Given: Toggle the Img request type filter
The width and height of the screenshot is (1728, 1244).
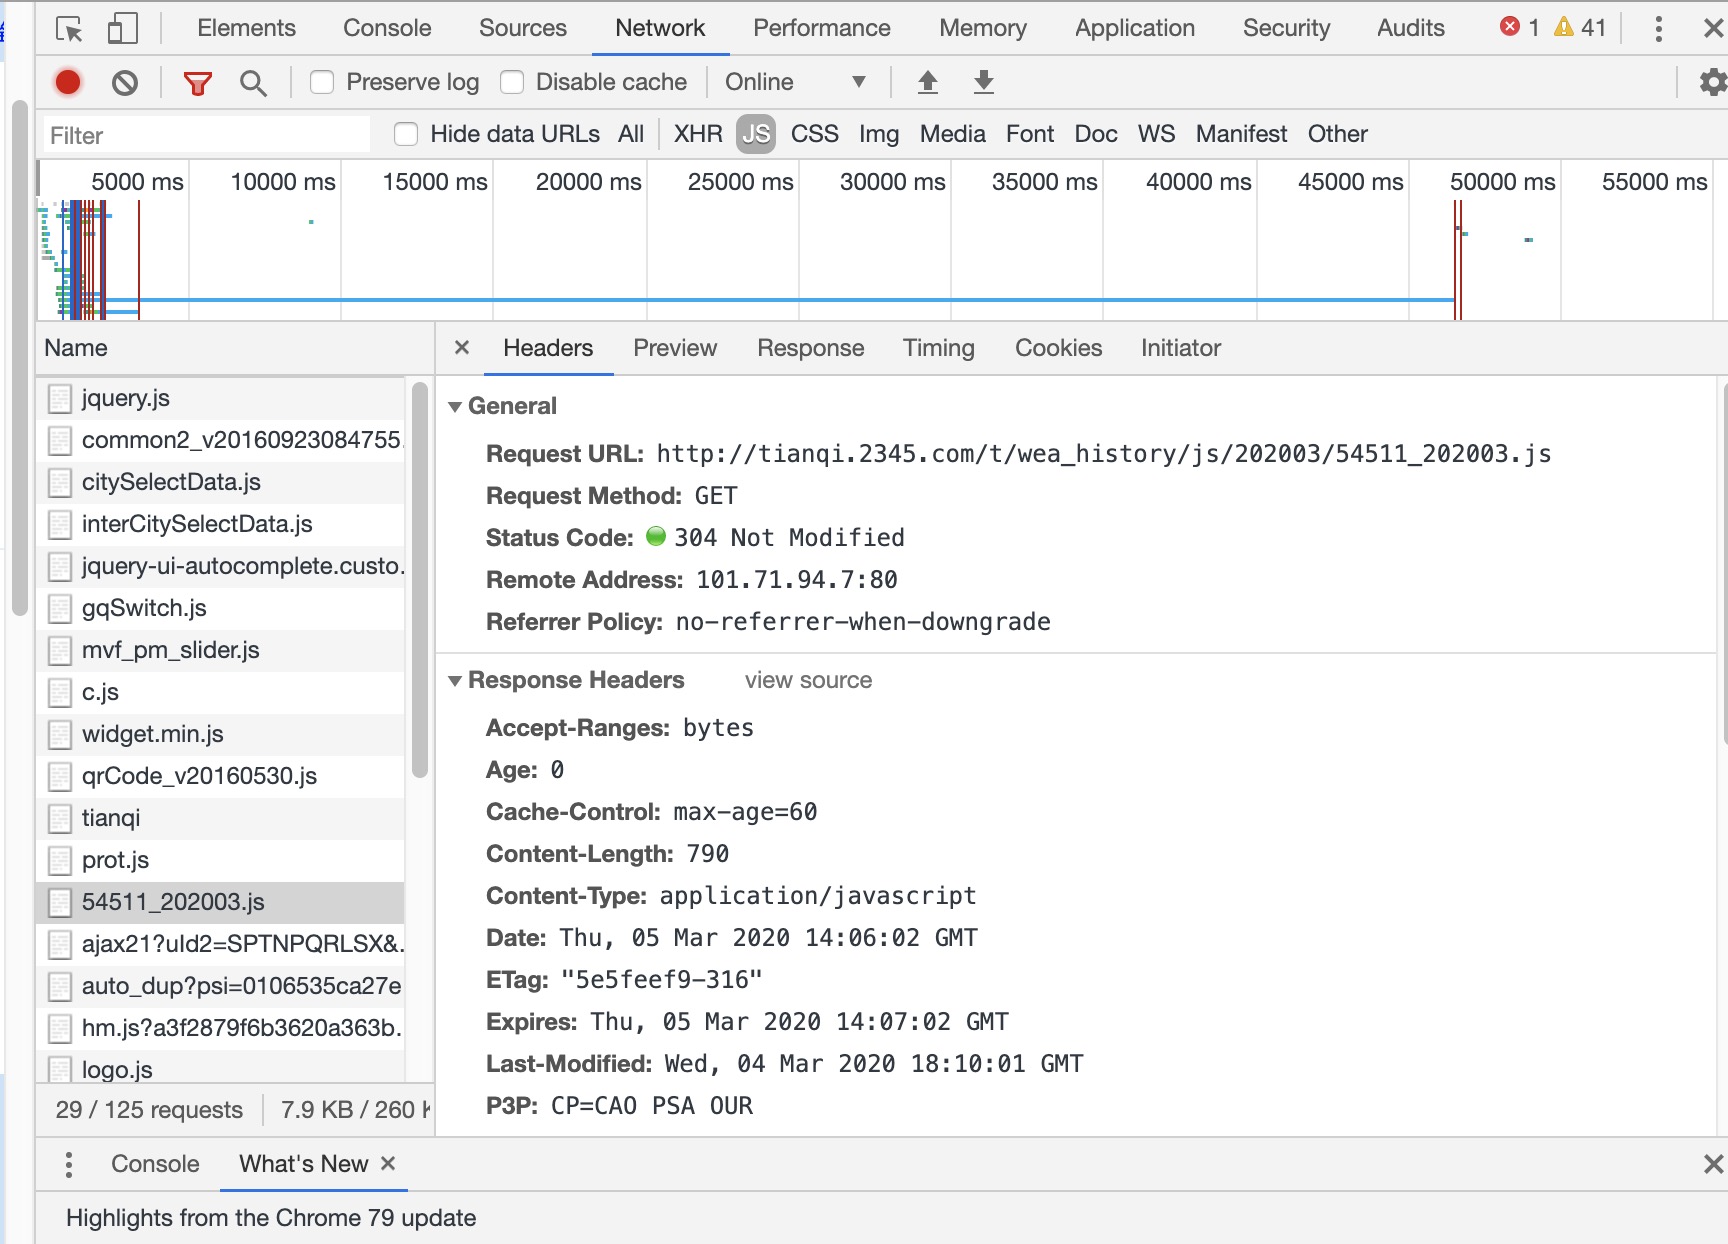Looking at the screenshot, I should (879, 134).
